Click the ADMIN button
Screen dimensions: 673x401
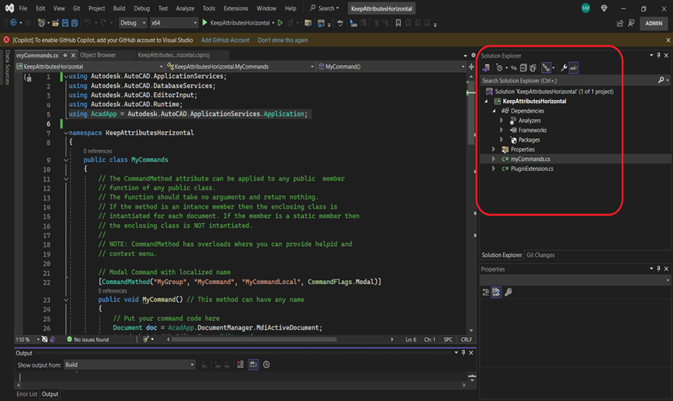(x=654, y=23)
